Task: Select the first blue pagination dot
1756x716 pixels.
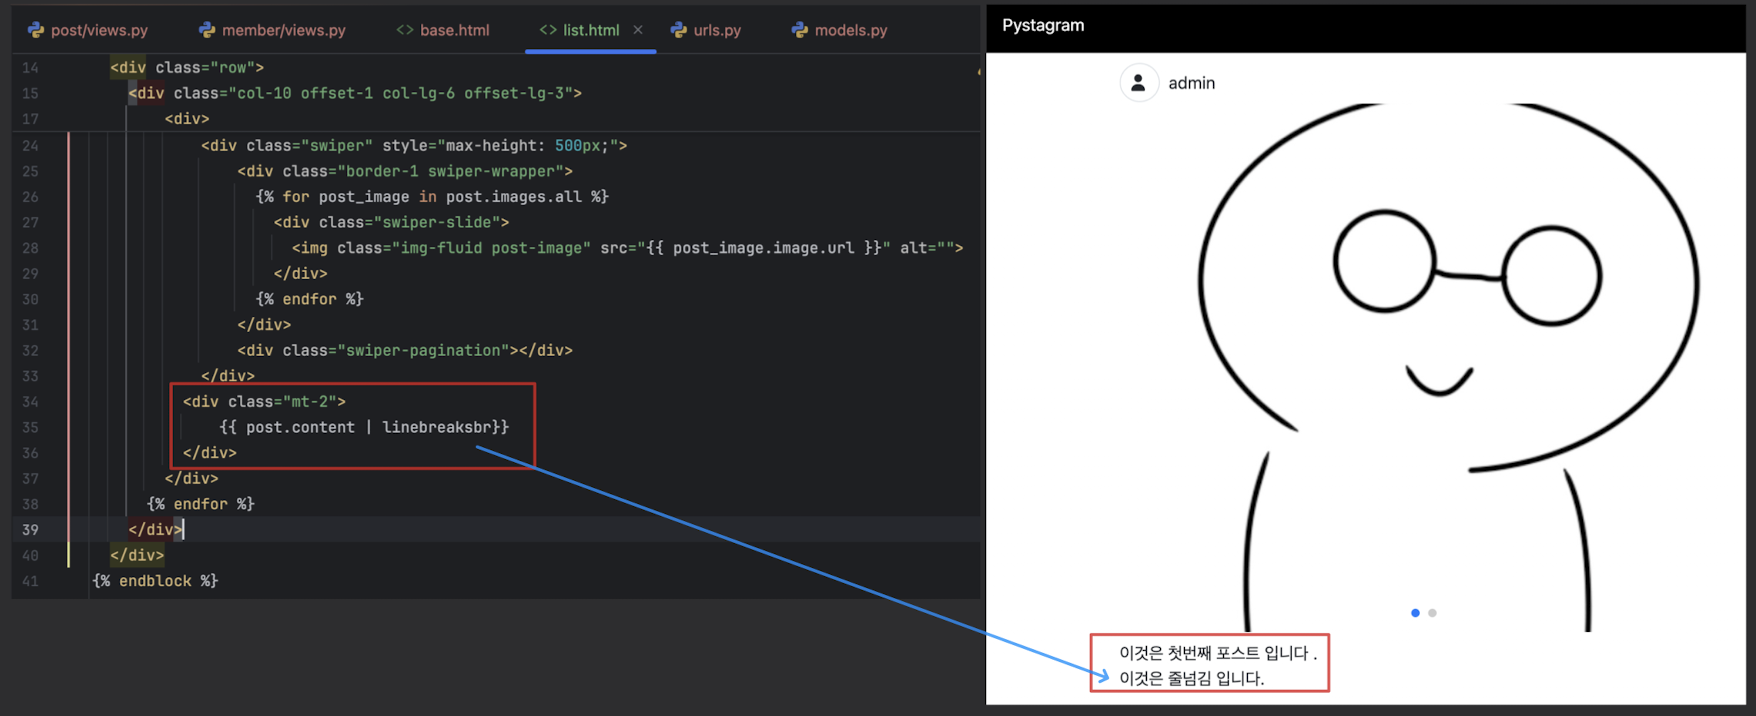Action: pos(1415,613)
